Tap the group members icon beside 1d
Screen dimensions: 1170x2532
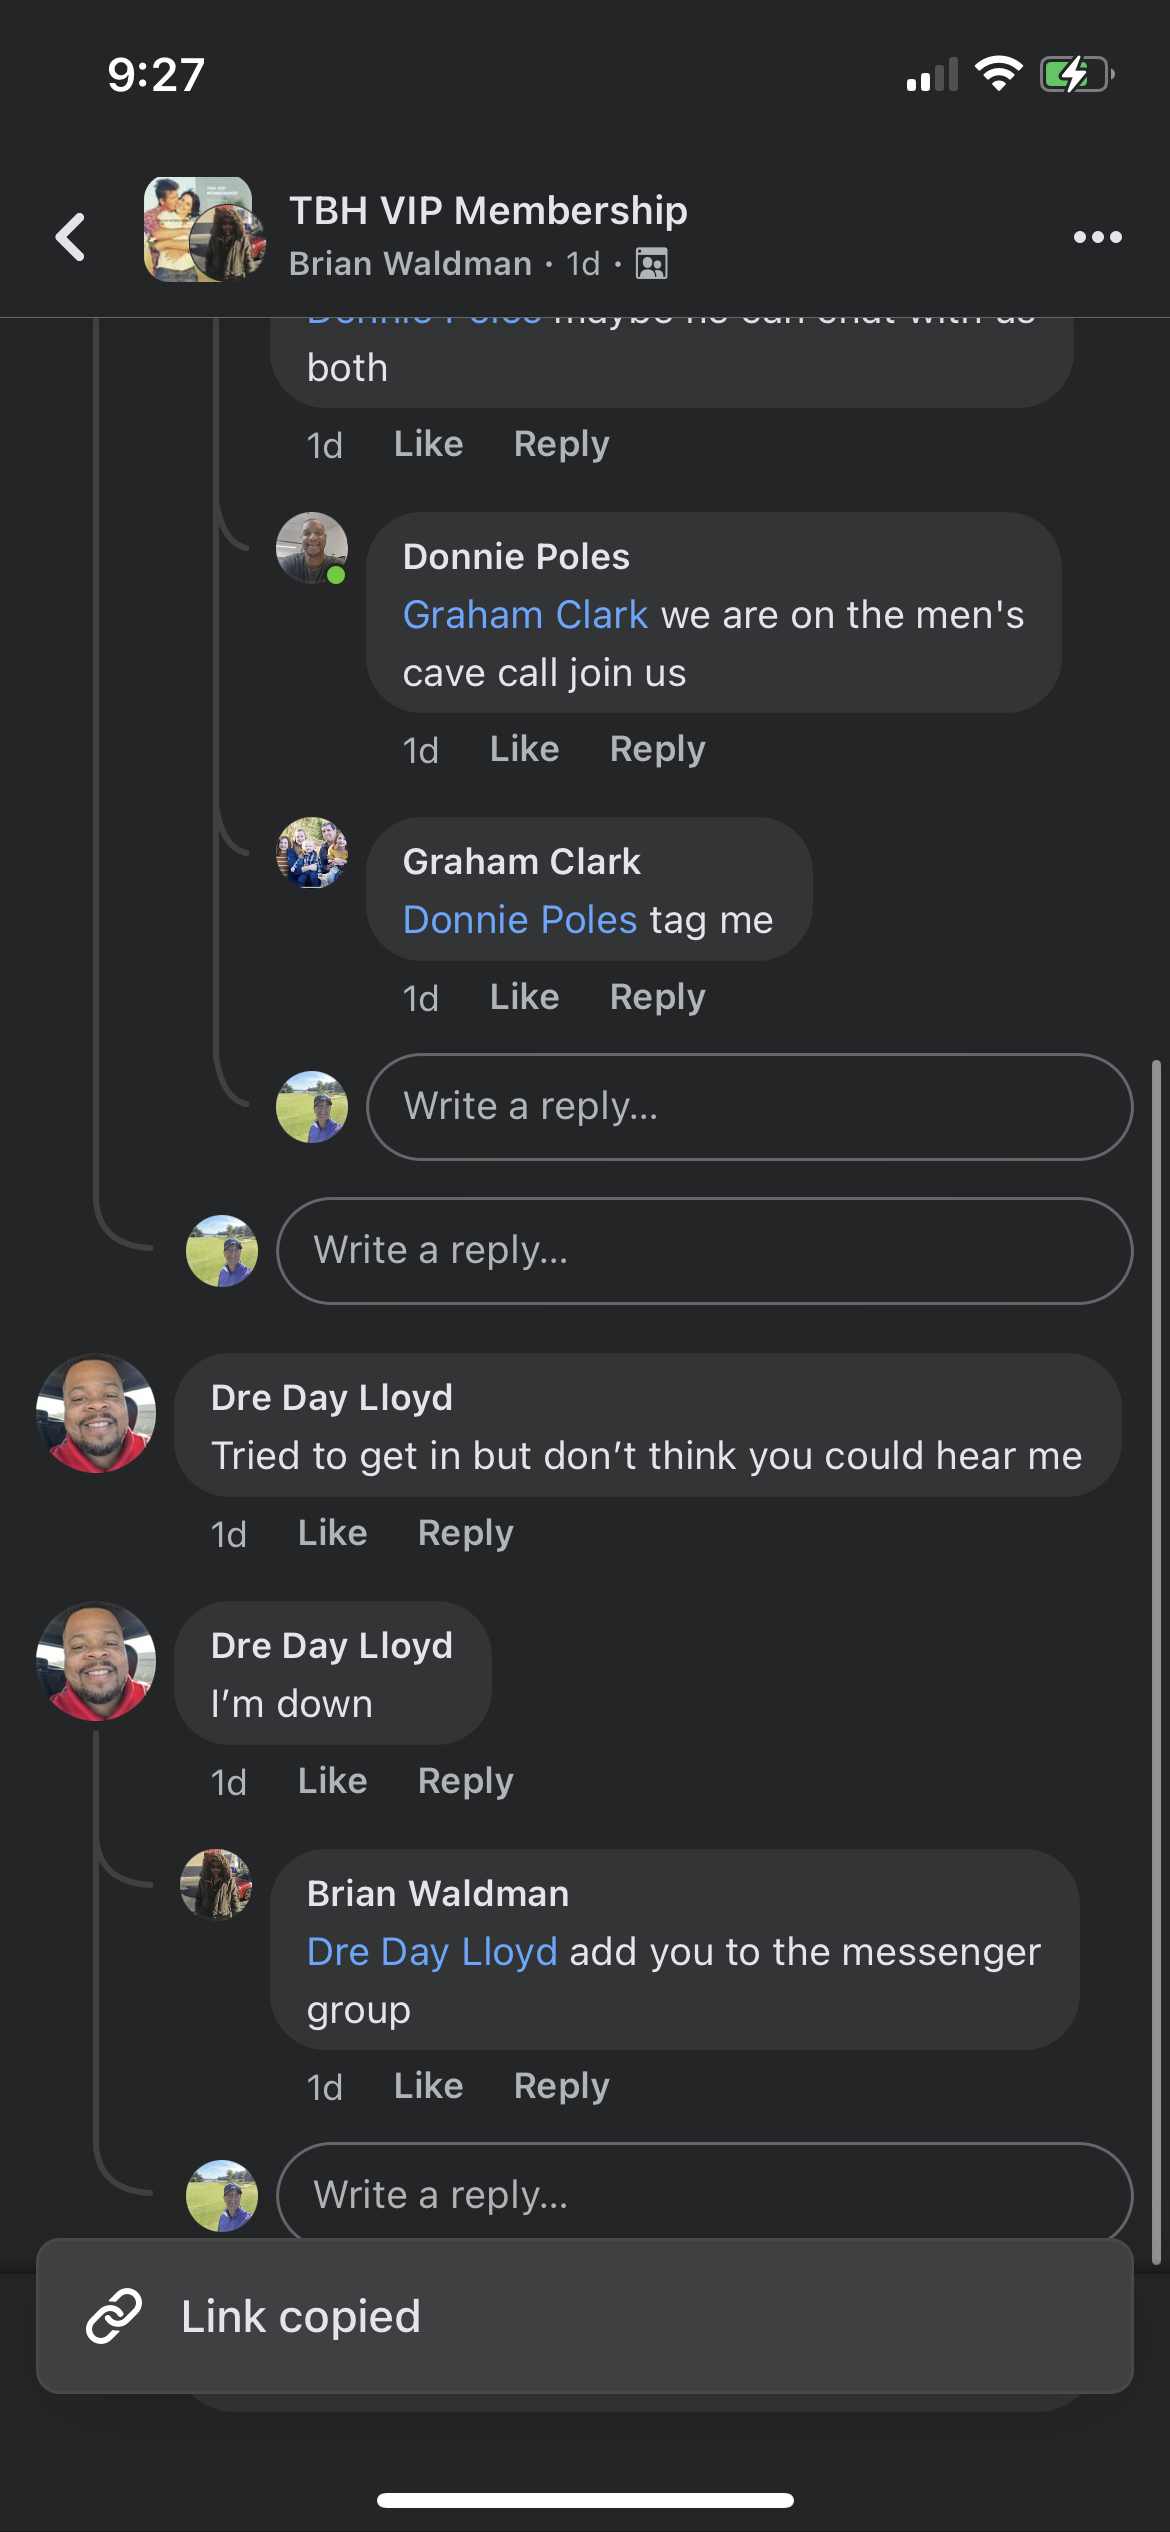652,264
